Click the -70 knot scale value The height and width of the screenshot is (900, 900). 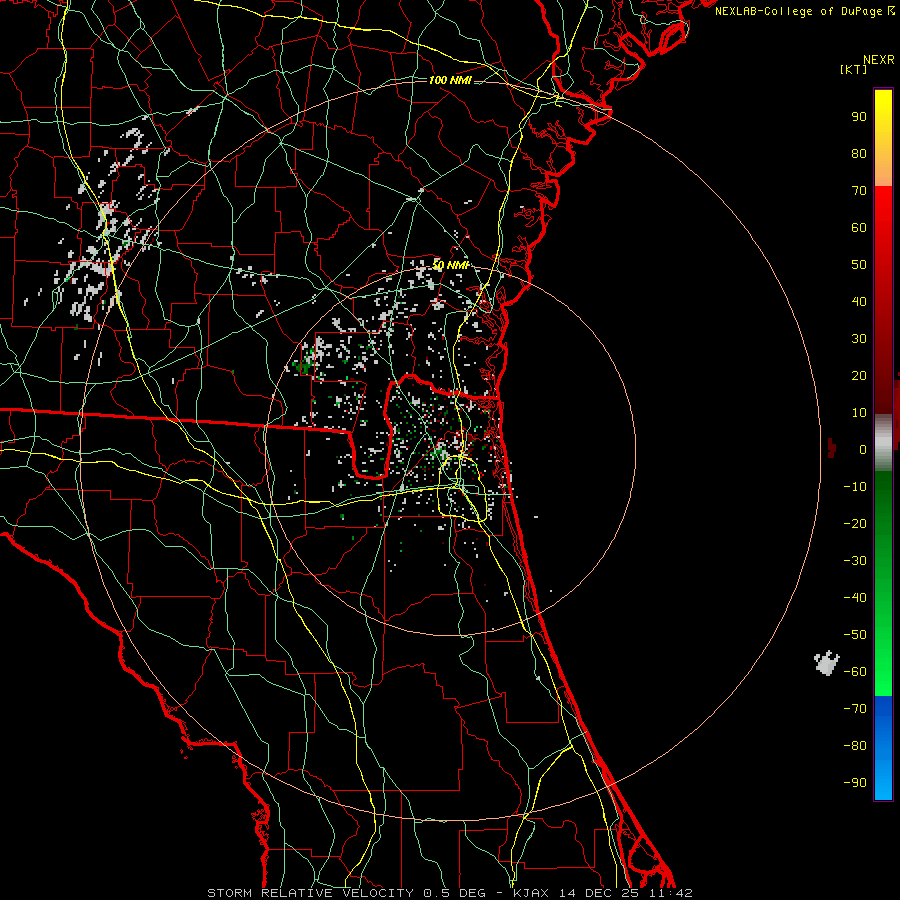tap(855, 709)
